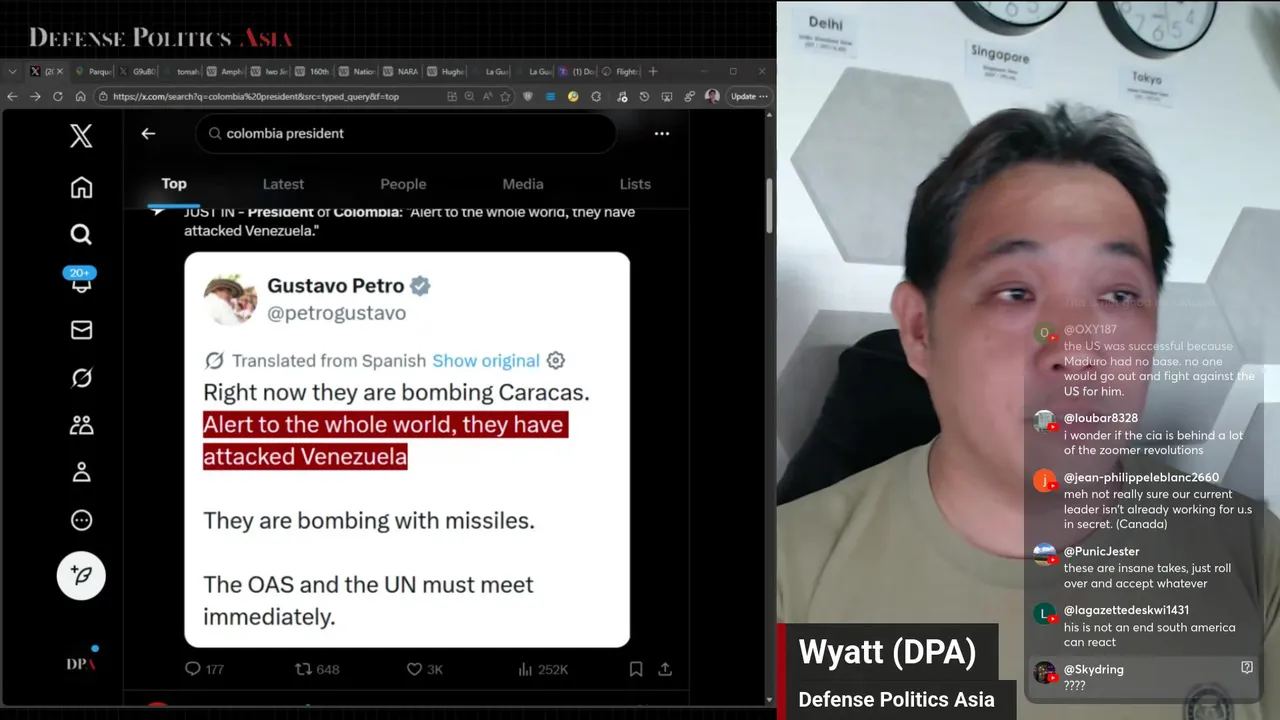
Task: Open a new browser tab with plus
Action: point(653,71)
